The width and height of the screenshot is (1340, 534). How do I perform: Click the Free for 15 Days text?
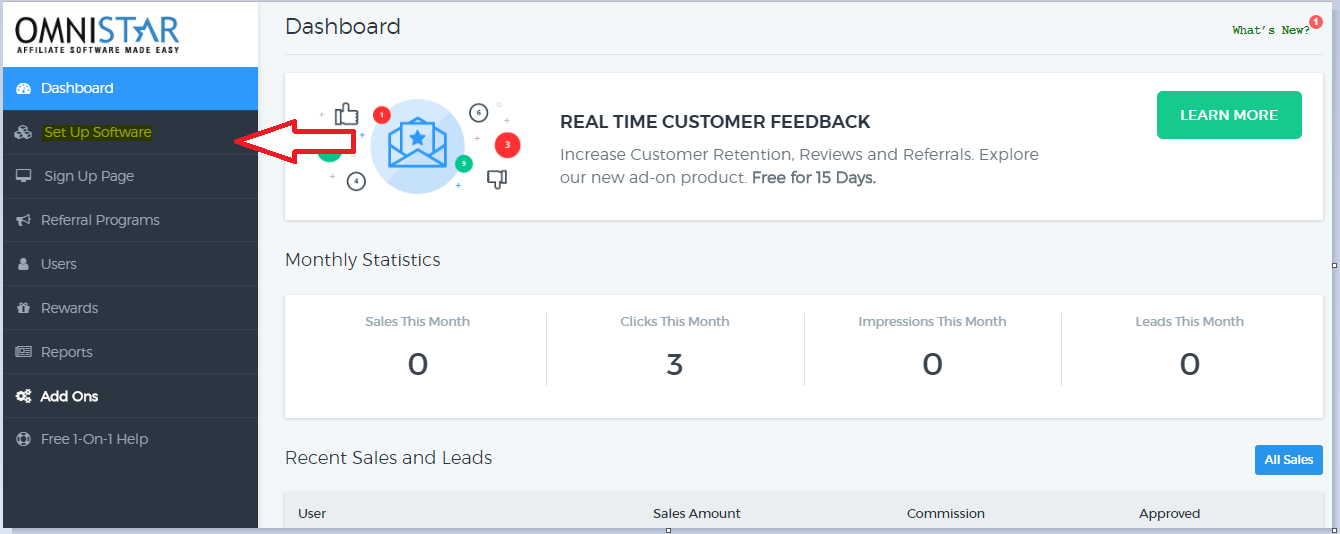[814, 178]
